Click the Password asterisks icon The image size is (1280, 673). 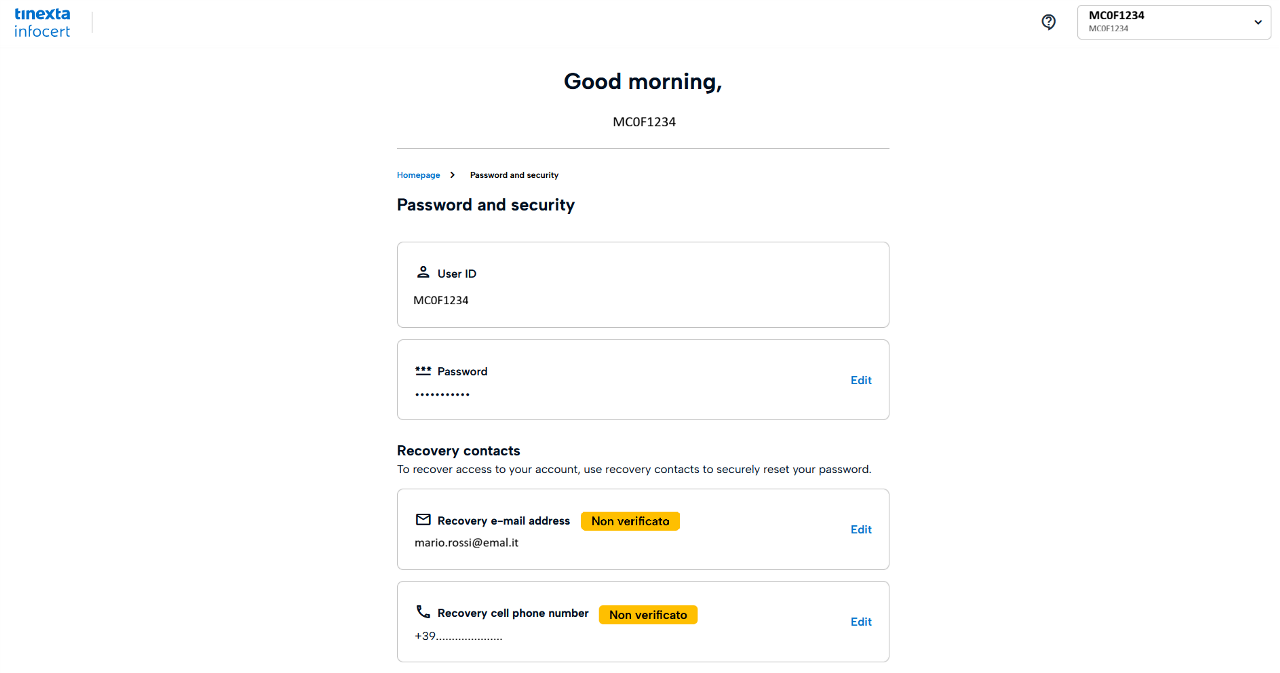(x=423, y=370)
